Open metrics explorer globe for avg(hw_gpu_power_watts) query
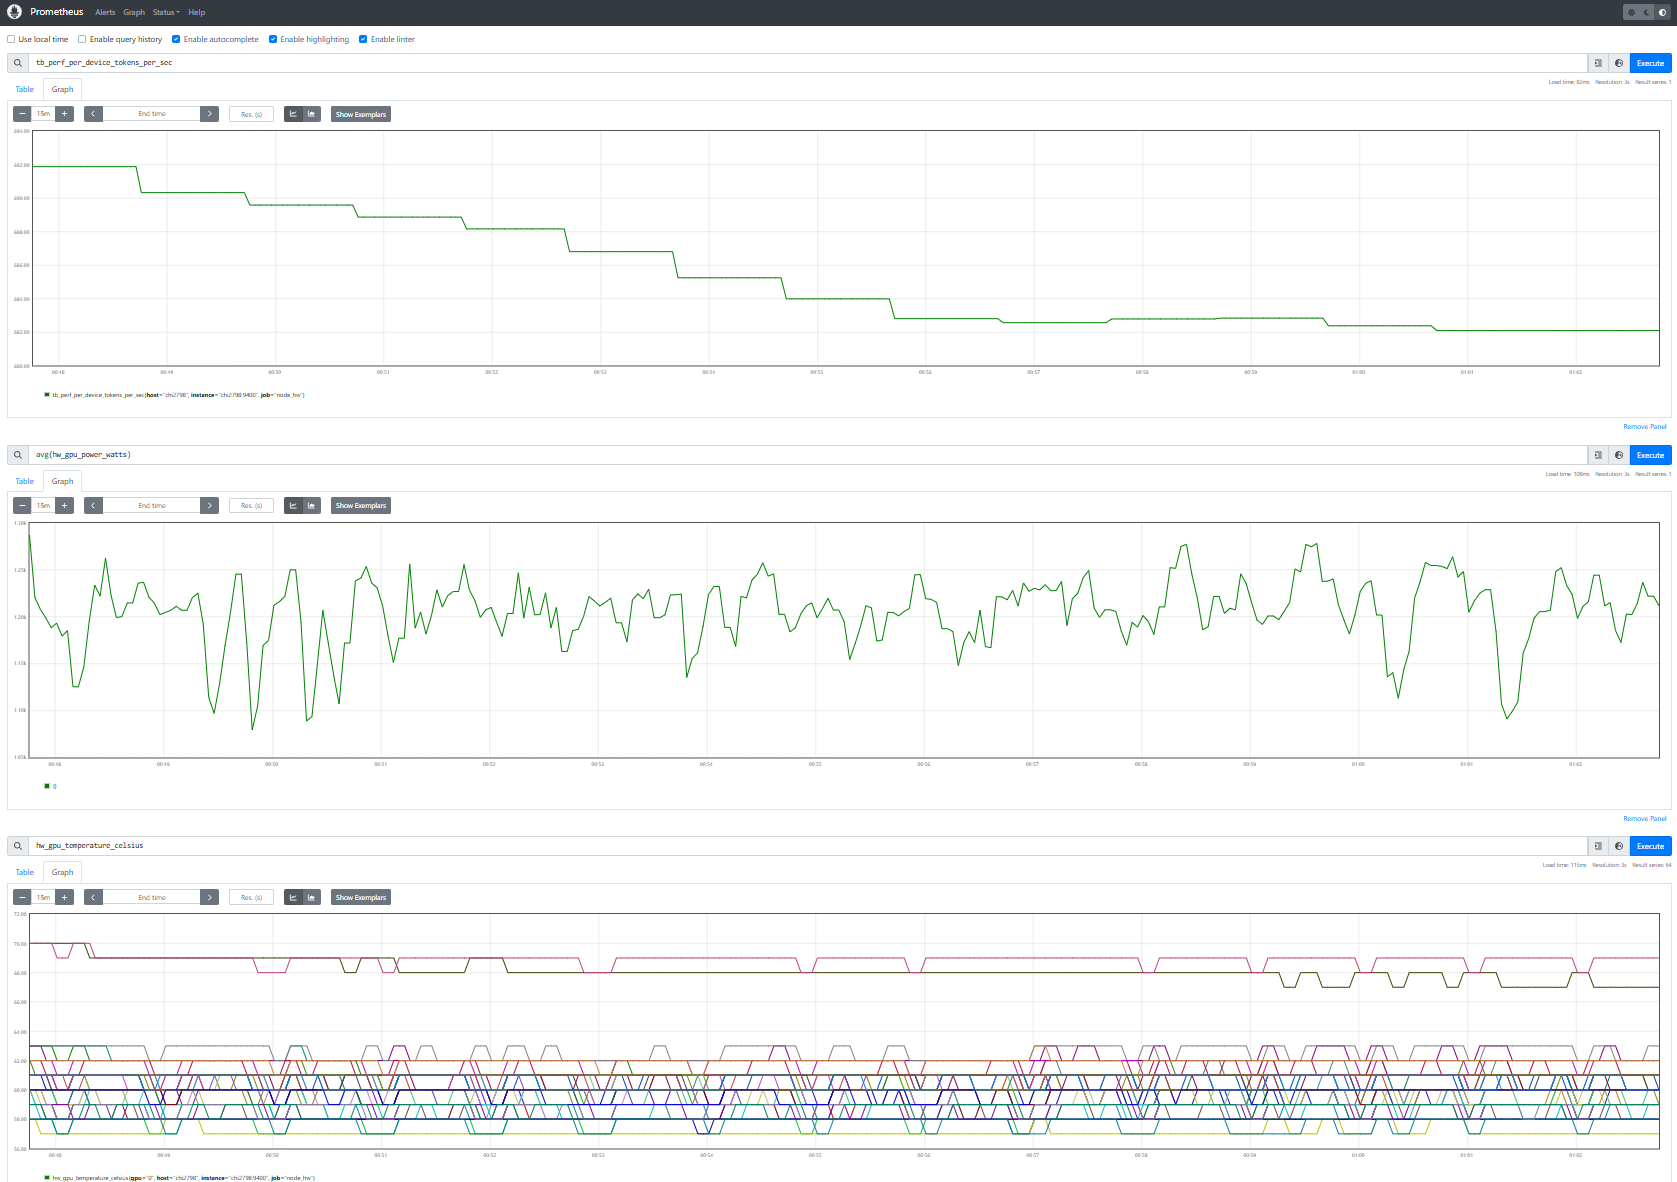 pyautogui.click(x=1619, y=455)
